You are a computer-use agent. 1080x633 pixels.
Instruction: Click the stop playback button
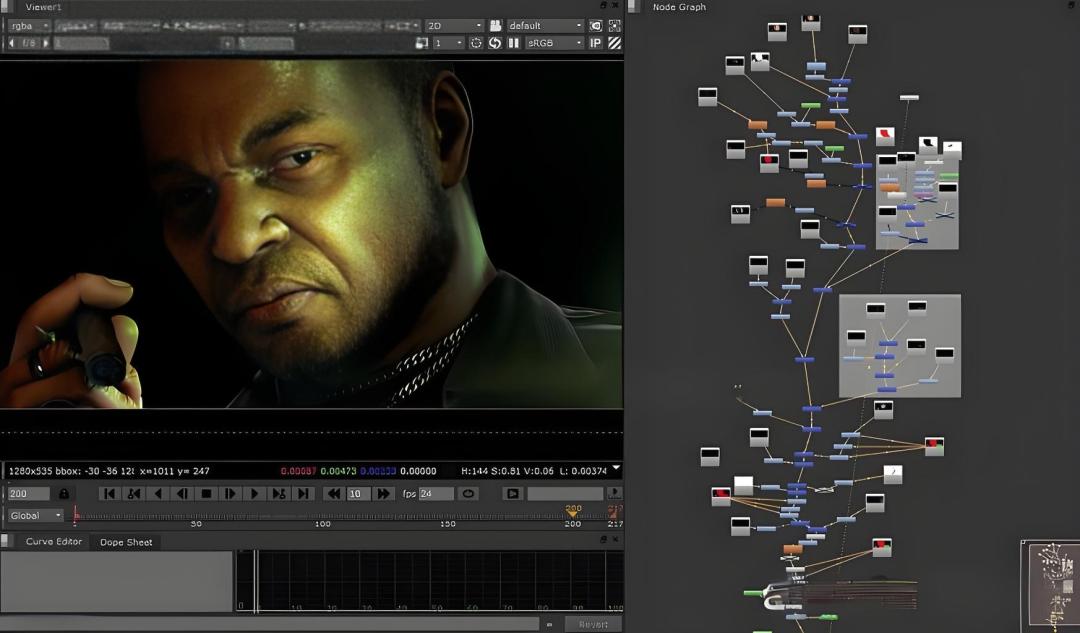point(206,493)
